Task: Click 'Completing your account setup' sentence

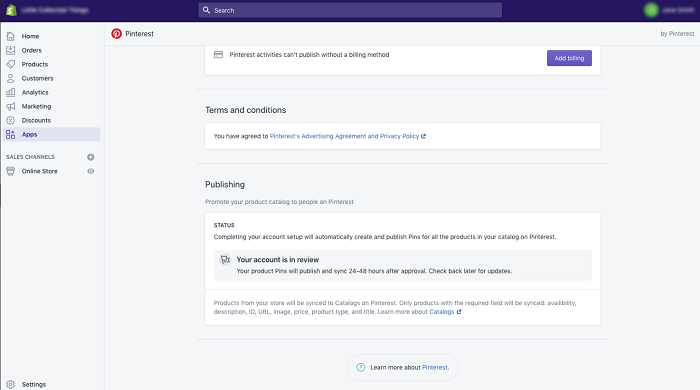Action: [x=385, y=237]
